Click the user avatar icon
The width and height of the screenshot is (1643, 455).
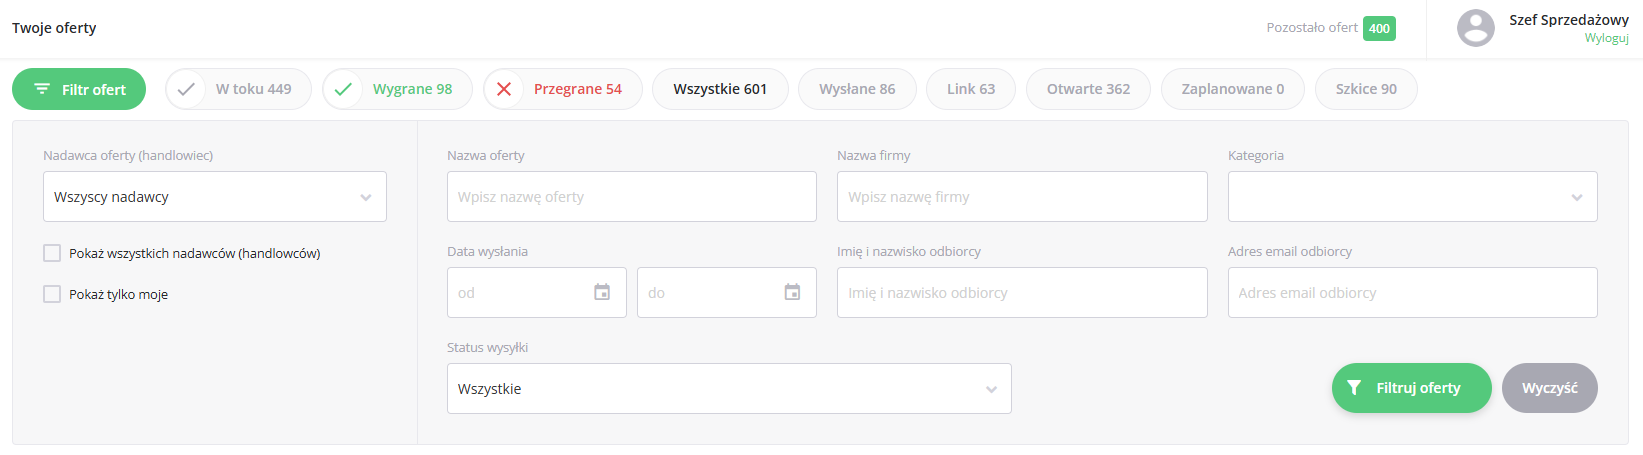[x=1475, y=28]
